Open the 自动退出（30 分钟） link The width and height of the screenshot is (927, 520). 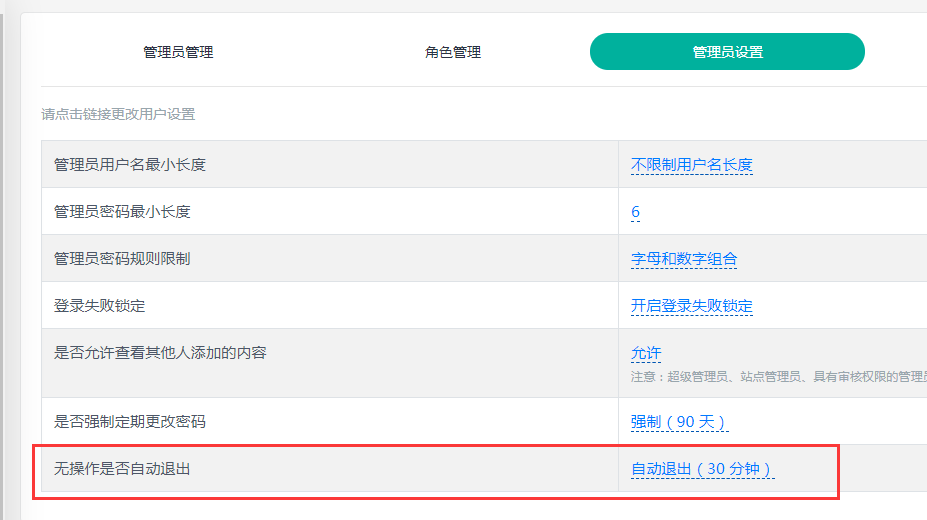pyautogui.click(x=702, y=469)
